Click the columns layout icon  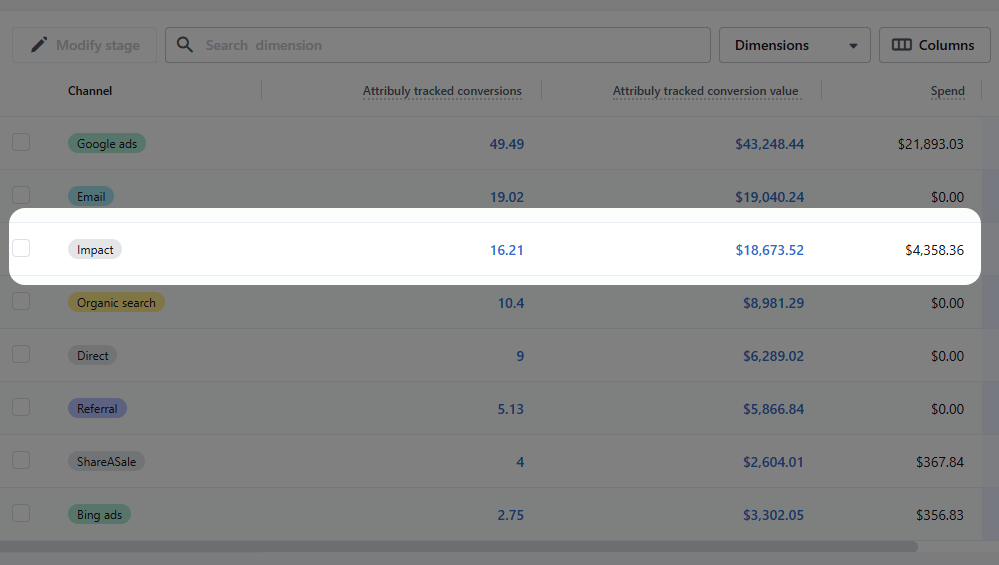tap(902, 45)
